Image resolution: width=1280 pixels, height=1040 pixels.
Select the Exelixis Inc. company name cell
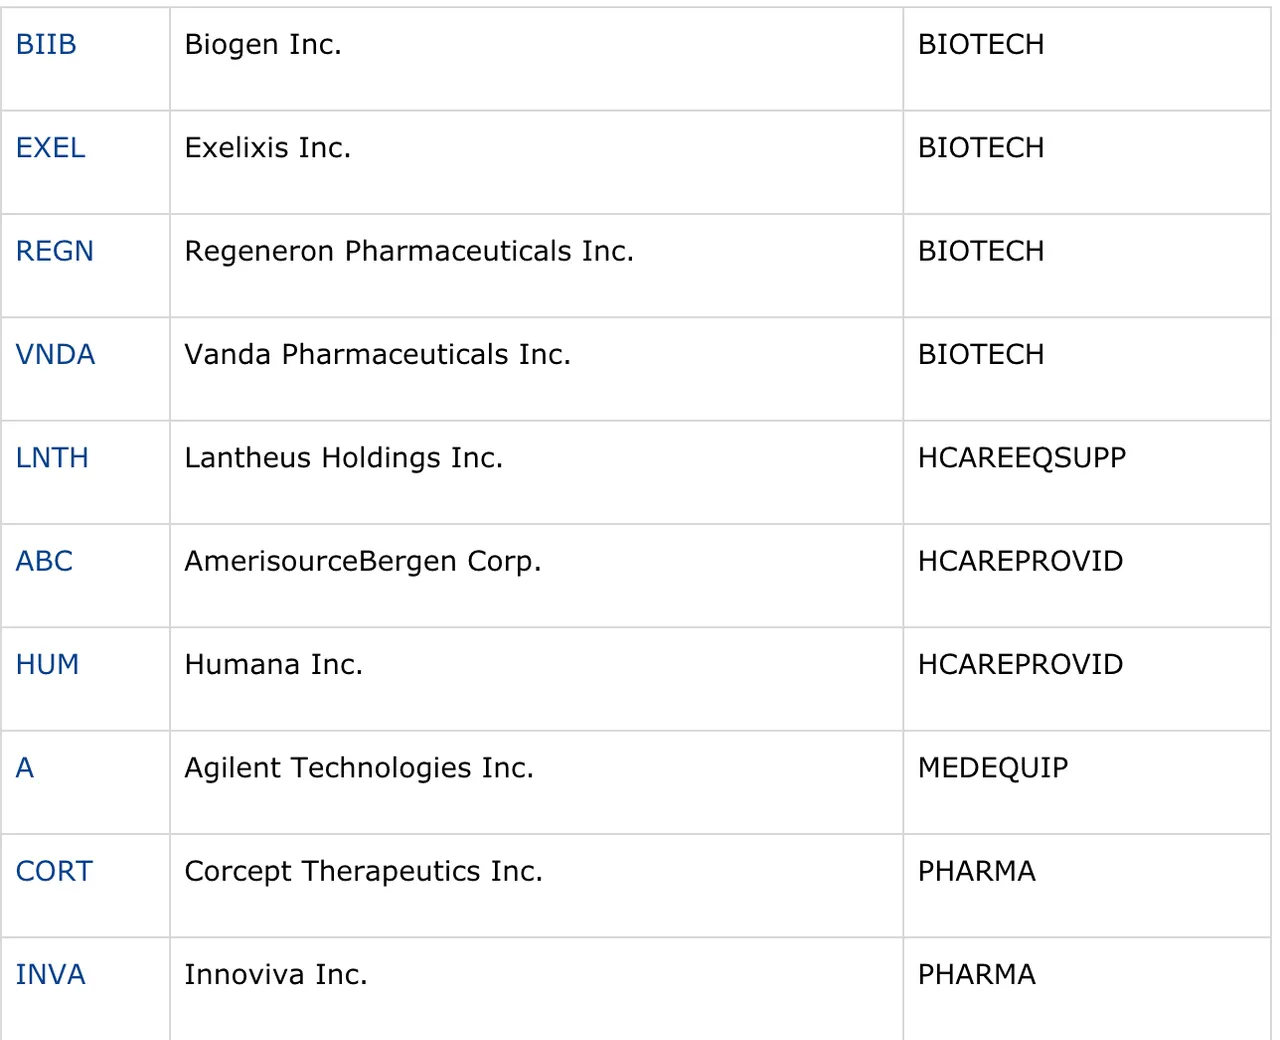click(x=536, y=162)
